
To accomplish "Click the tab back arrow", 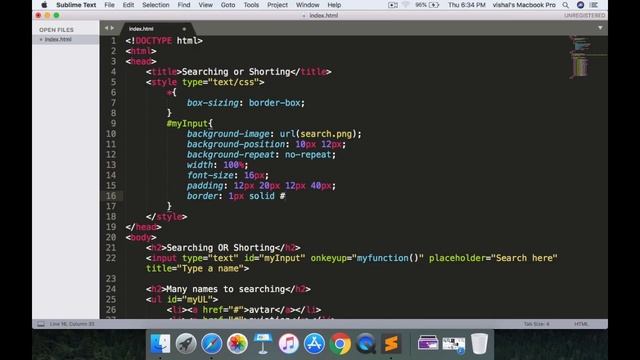I will tap(106, 28).
